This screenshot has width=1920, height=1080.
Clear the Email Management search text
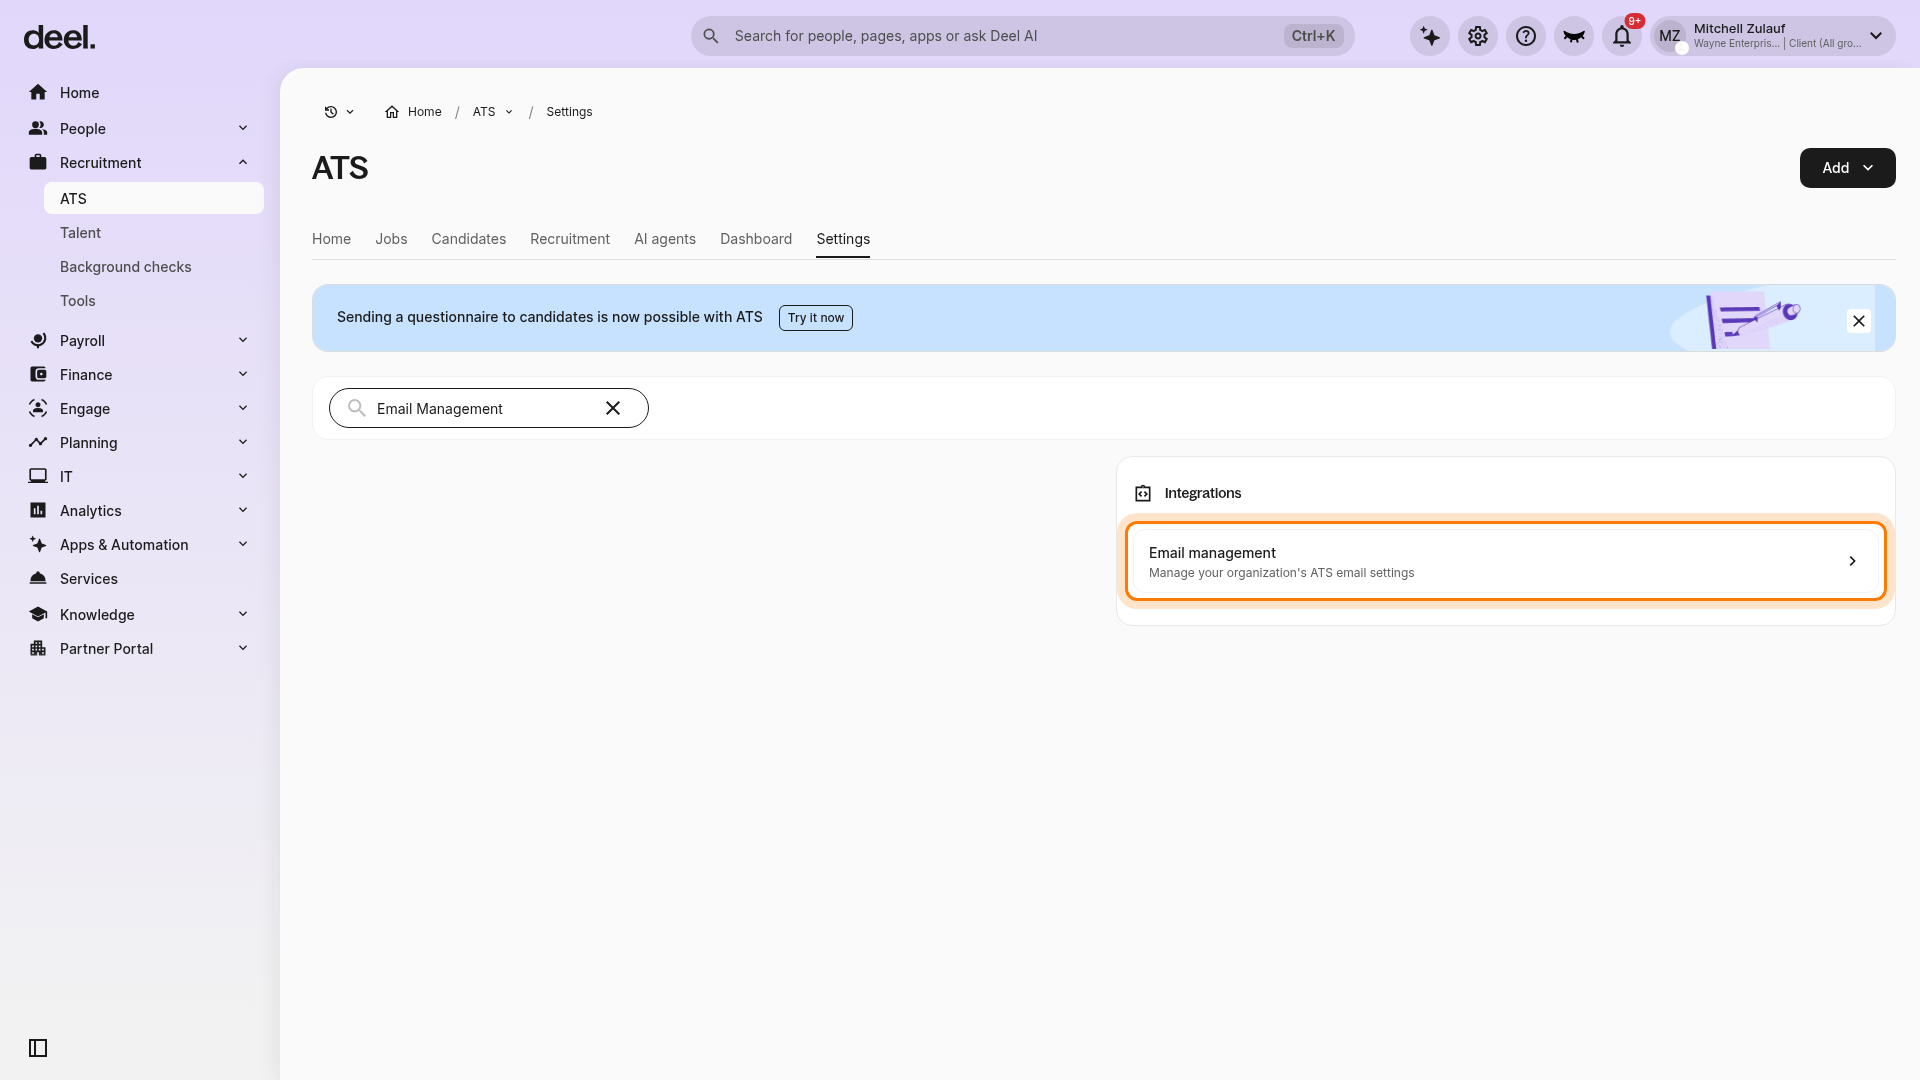click(x=613, y=408)
